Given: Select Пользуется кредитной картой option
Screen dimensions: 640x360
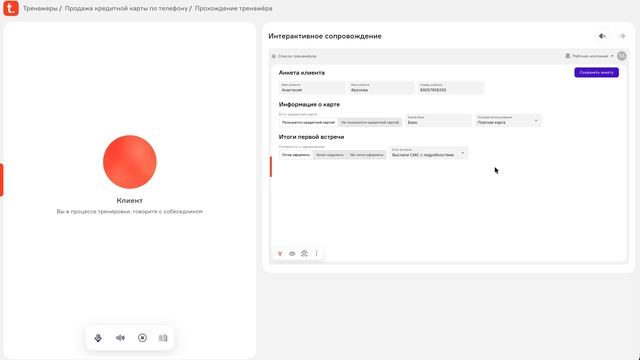Looking at the screenshot, I should pyautogui.click(x=308, y=122).
